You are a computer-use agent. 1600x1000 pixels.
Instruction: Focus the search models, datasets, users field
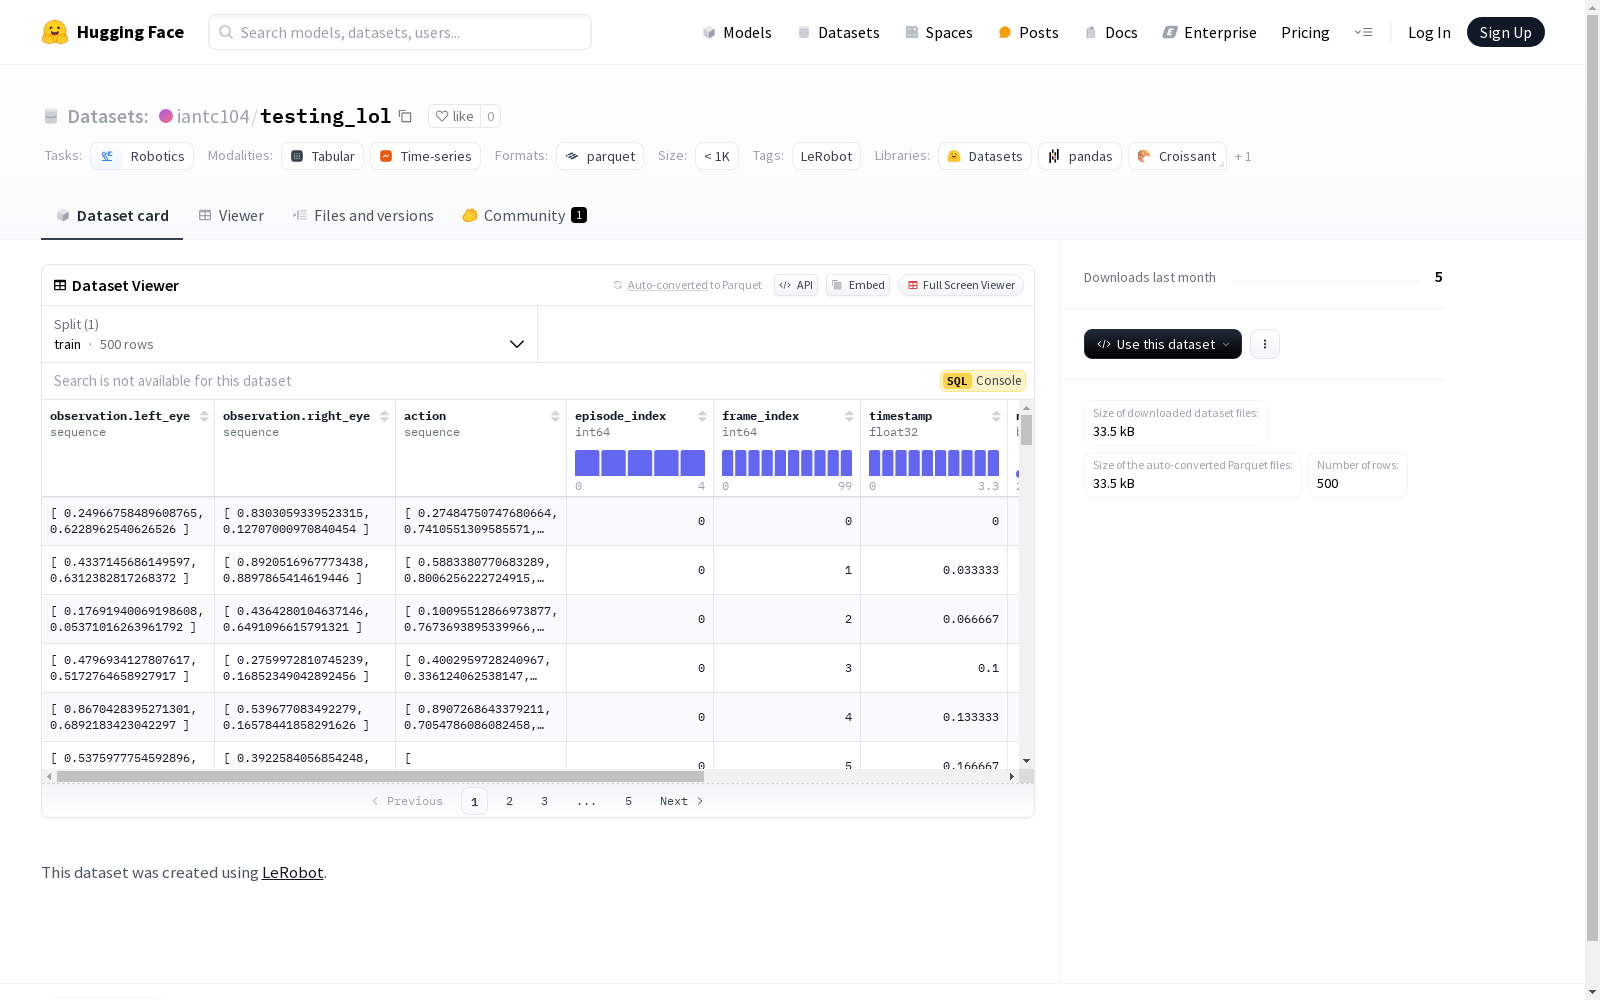tap(400, 32)
